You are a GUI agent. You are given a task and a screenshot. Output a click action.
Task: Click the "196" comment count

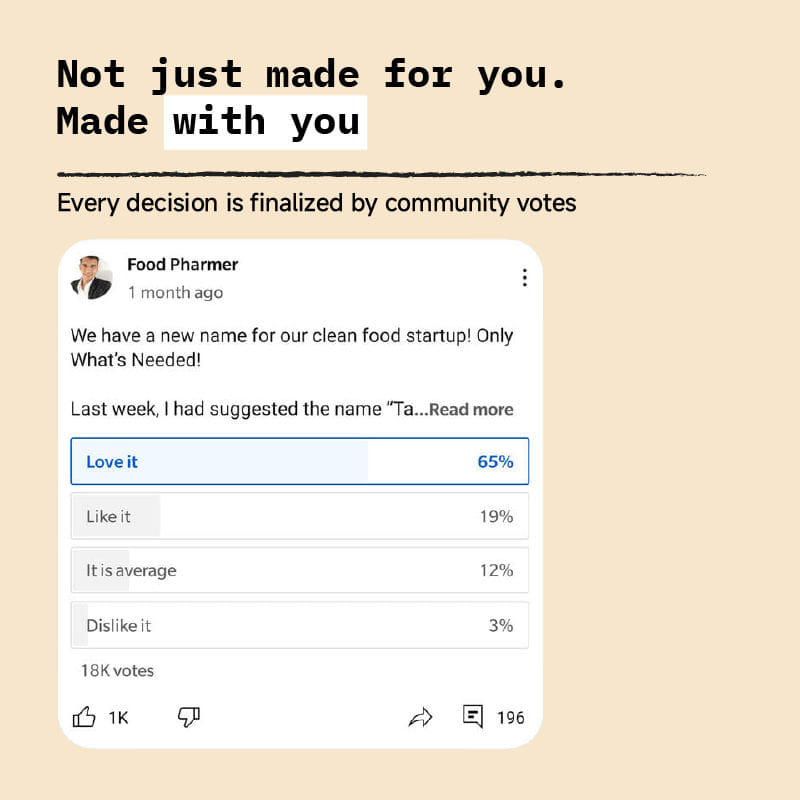pyautogui.click(x=510, y=717)
